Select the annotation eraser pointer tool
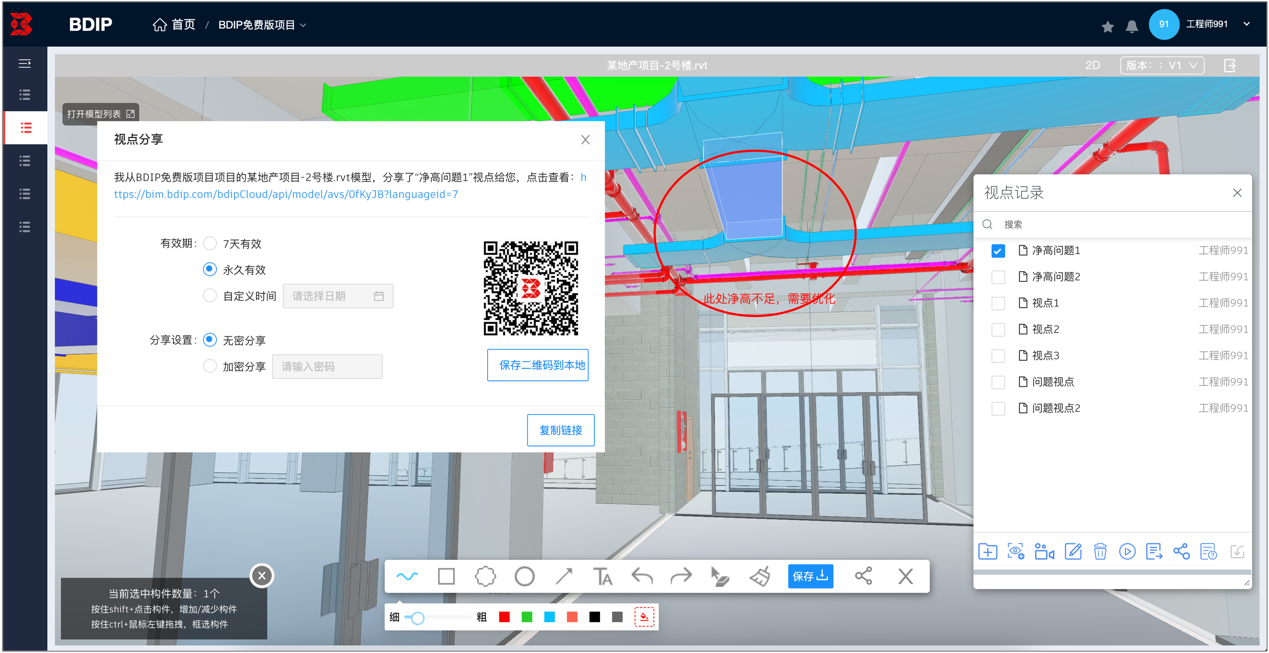 pyautogui.click(x=720, y=577)
